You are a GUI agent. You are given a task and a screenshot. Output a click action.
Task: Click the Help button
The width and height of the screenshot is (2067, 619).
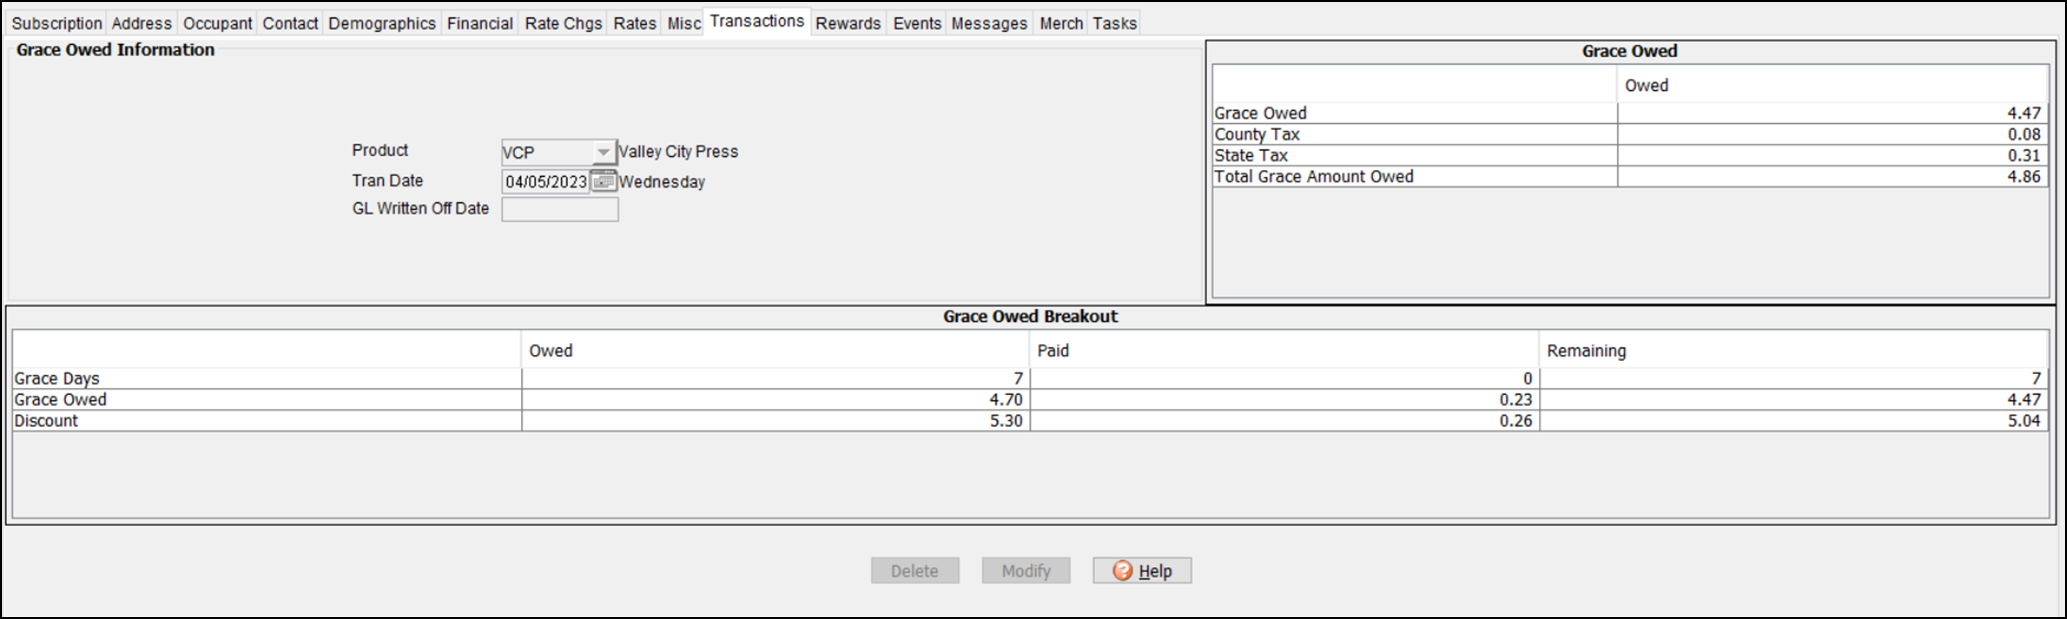pyautogui.click(x=1141, y=571)
